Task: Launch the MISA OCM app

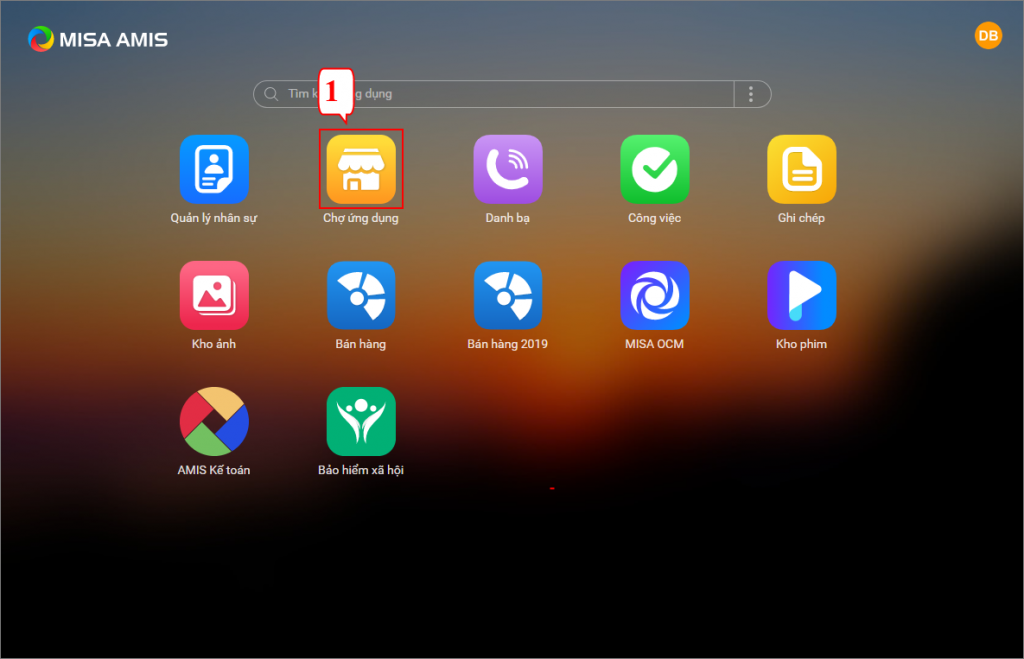Action: (x=655, y=295)
